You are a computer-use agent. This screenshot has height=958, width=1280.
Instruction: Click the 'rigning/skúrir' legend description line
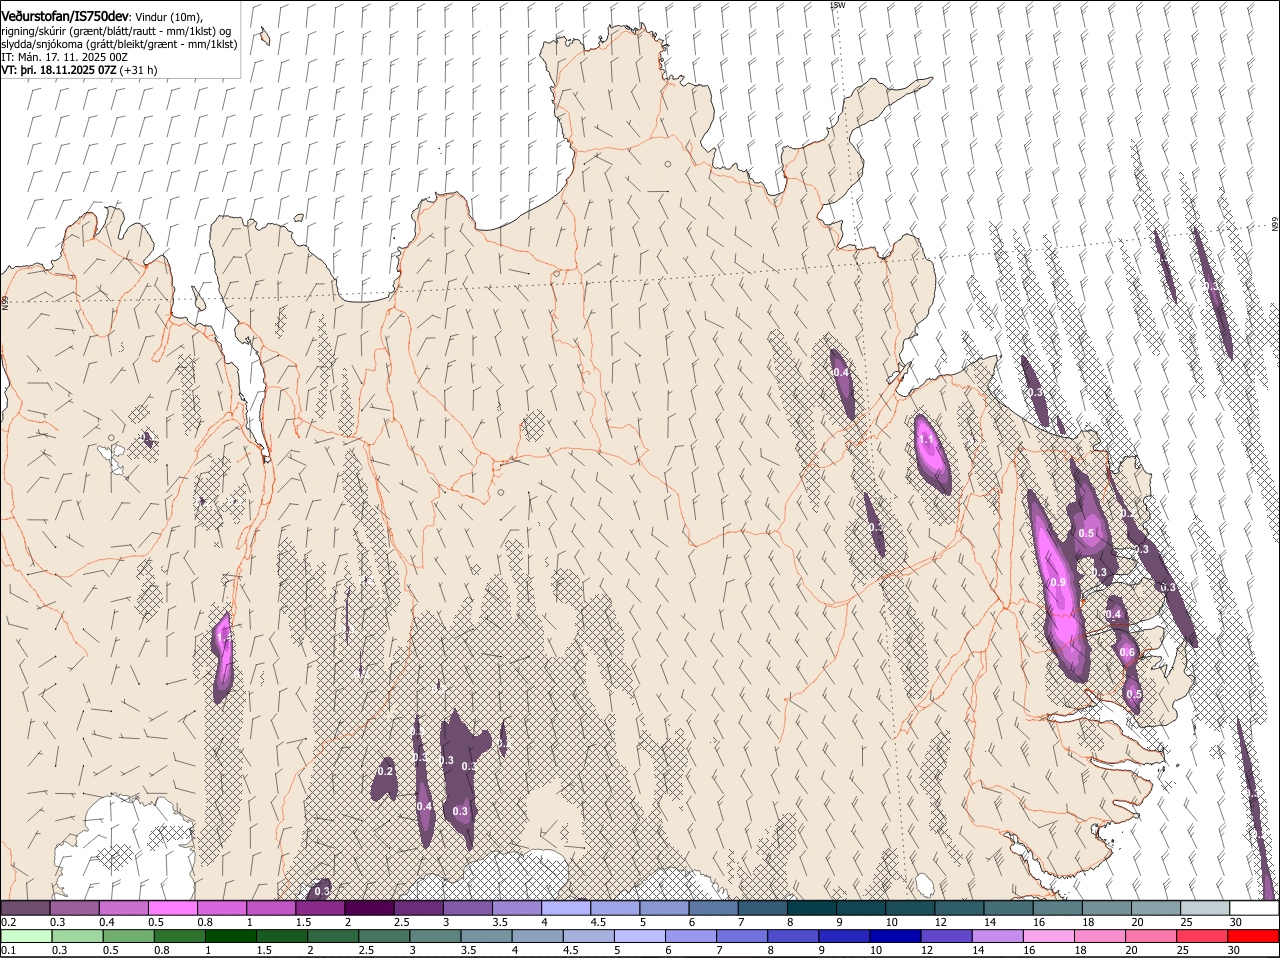116,31
